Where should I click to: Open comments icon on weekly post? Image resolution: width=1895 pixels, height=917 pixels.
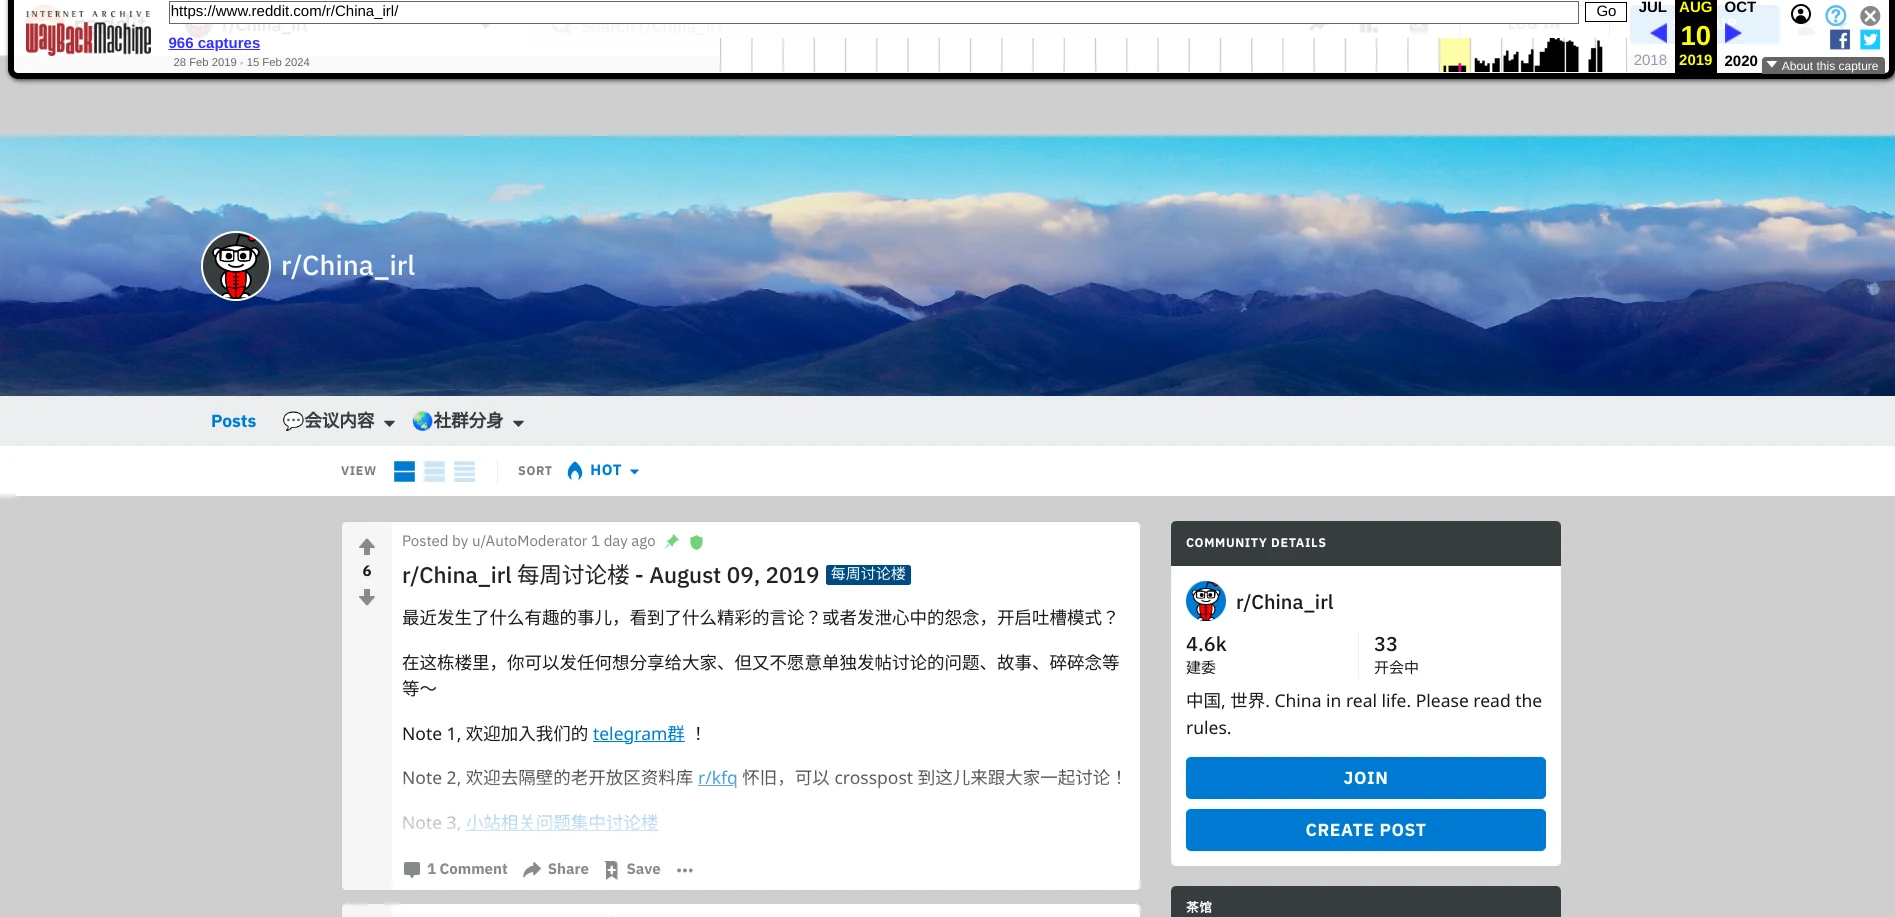pyautogui.click(x=411, y=870)
